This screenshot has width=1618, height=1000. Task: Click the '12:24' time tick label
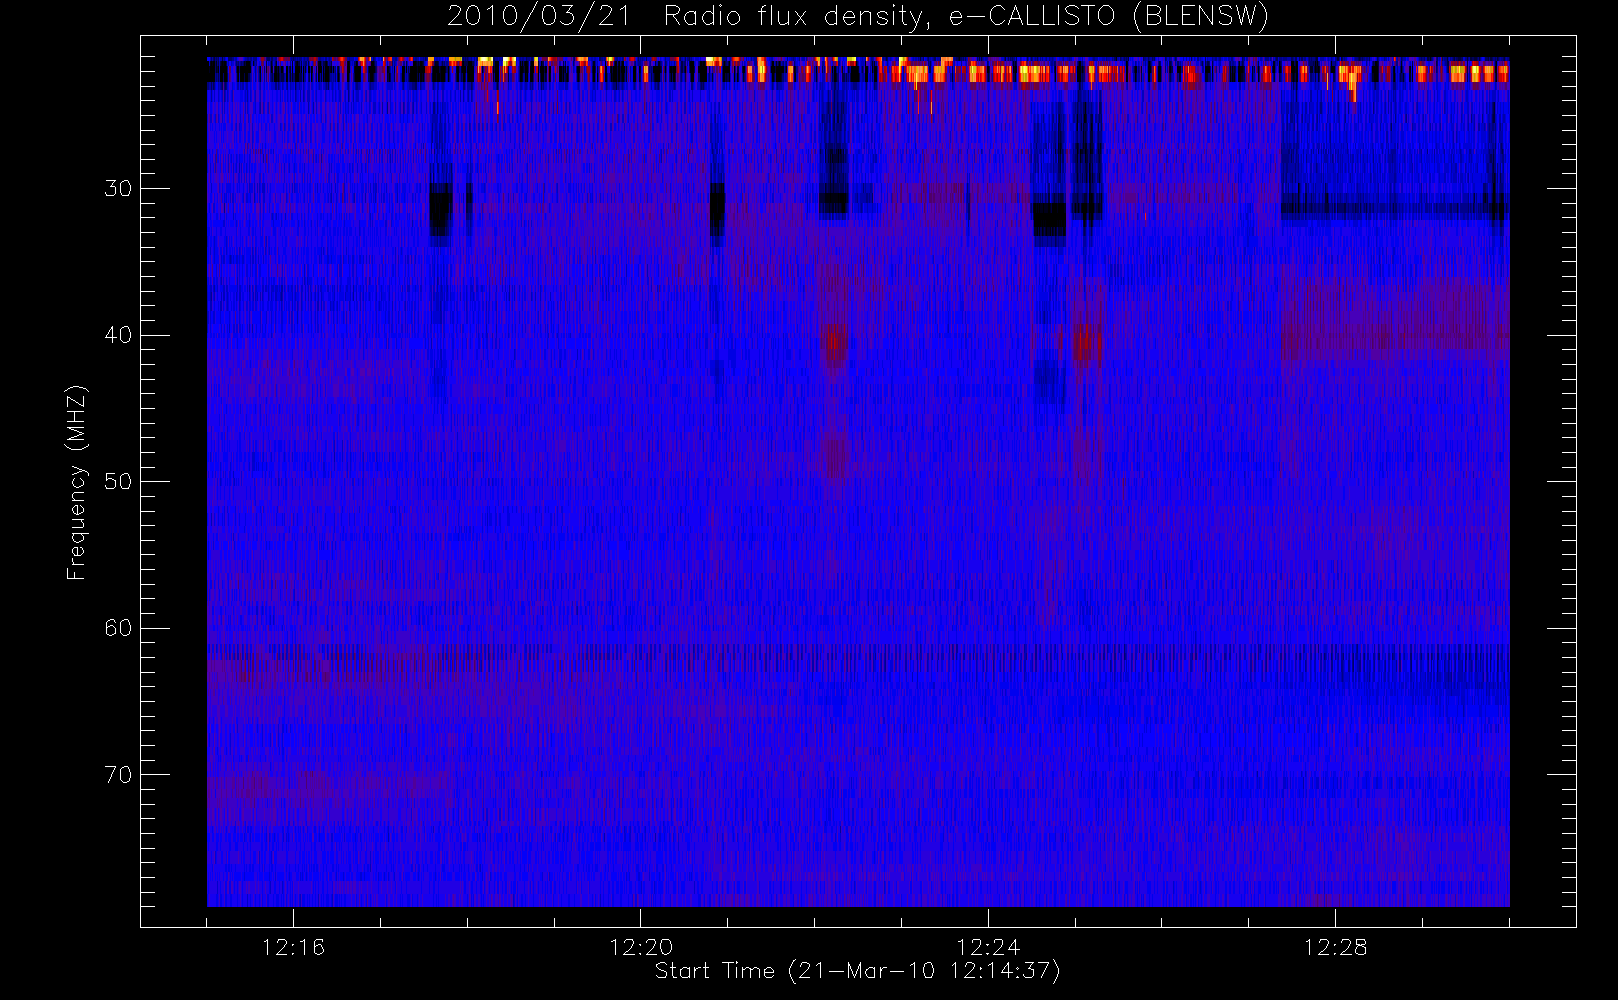coord(988,947)
